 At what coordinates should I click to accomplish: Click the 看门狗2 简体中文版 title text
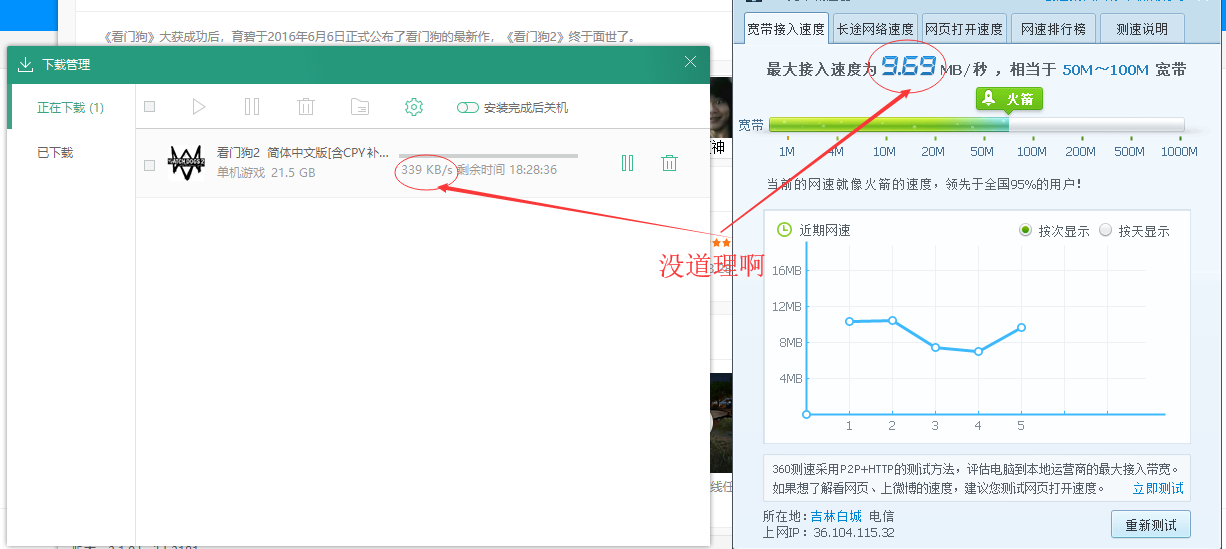click(303, 152)
